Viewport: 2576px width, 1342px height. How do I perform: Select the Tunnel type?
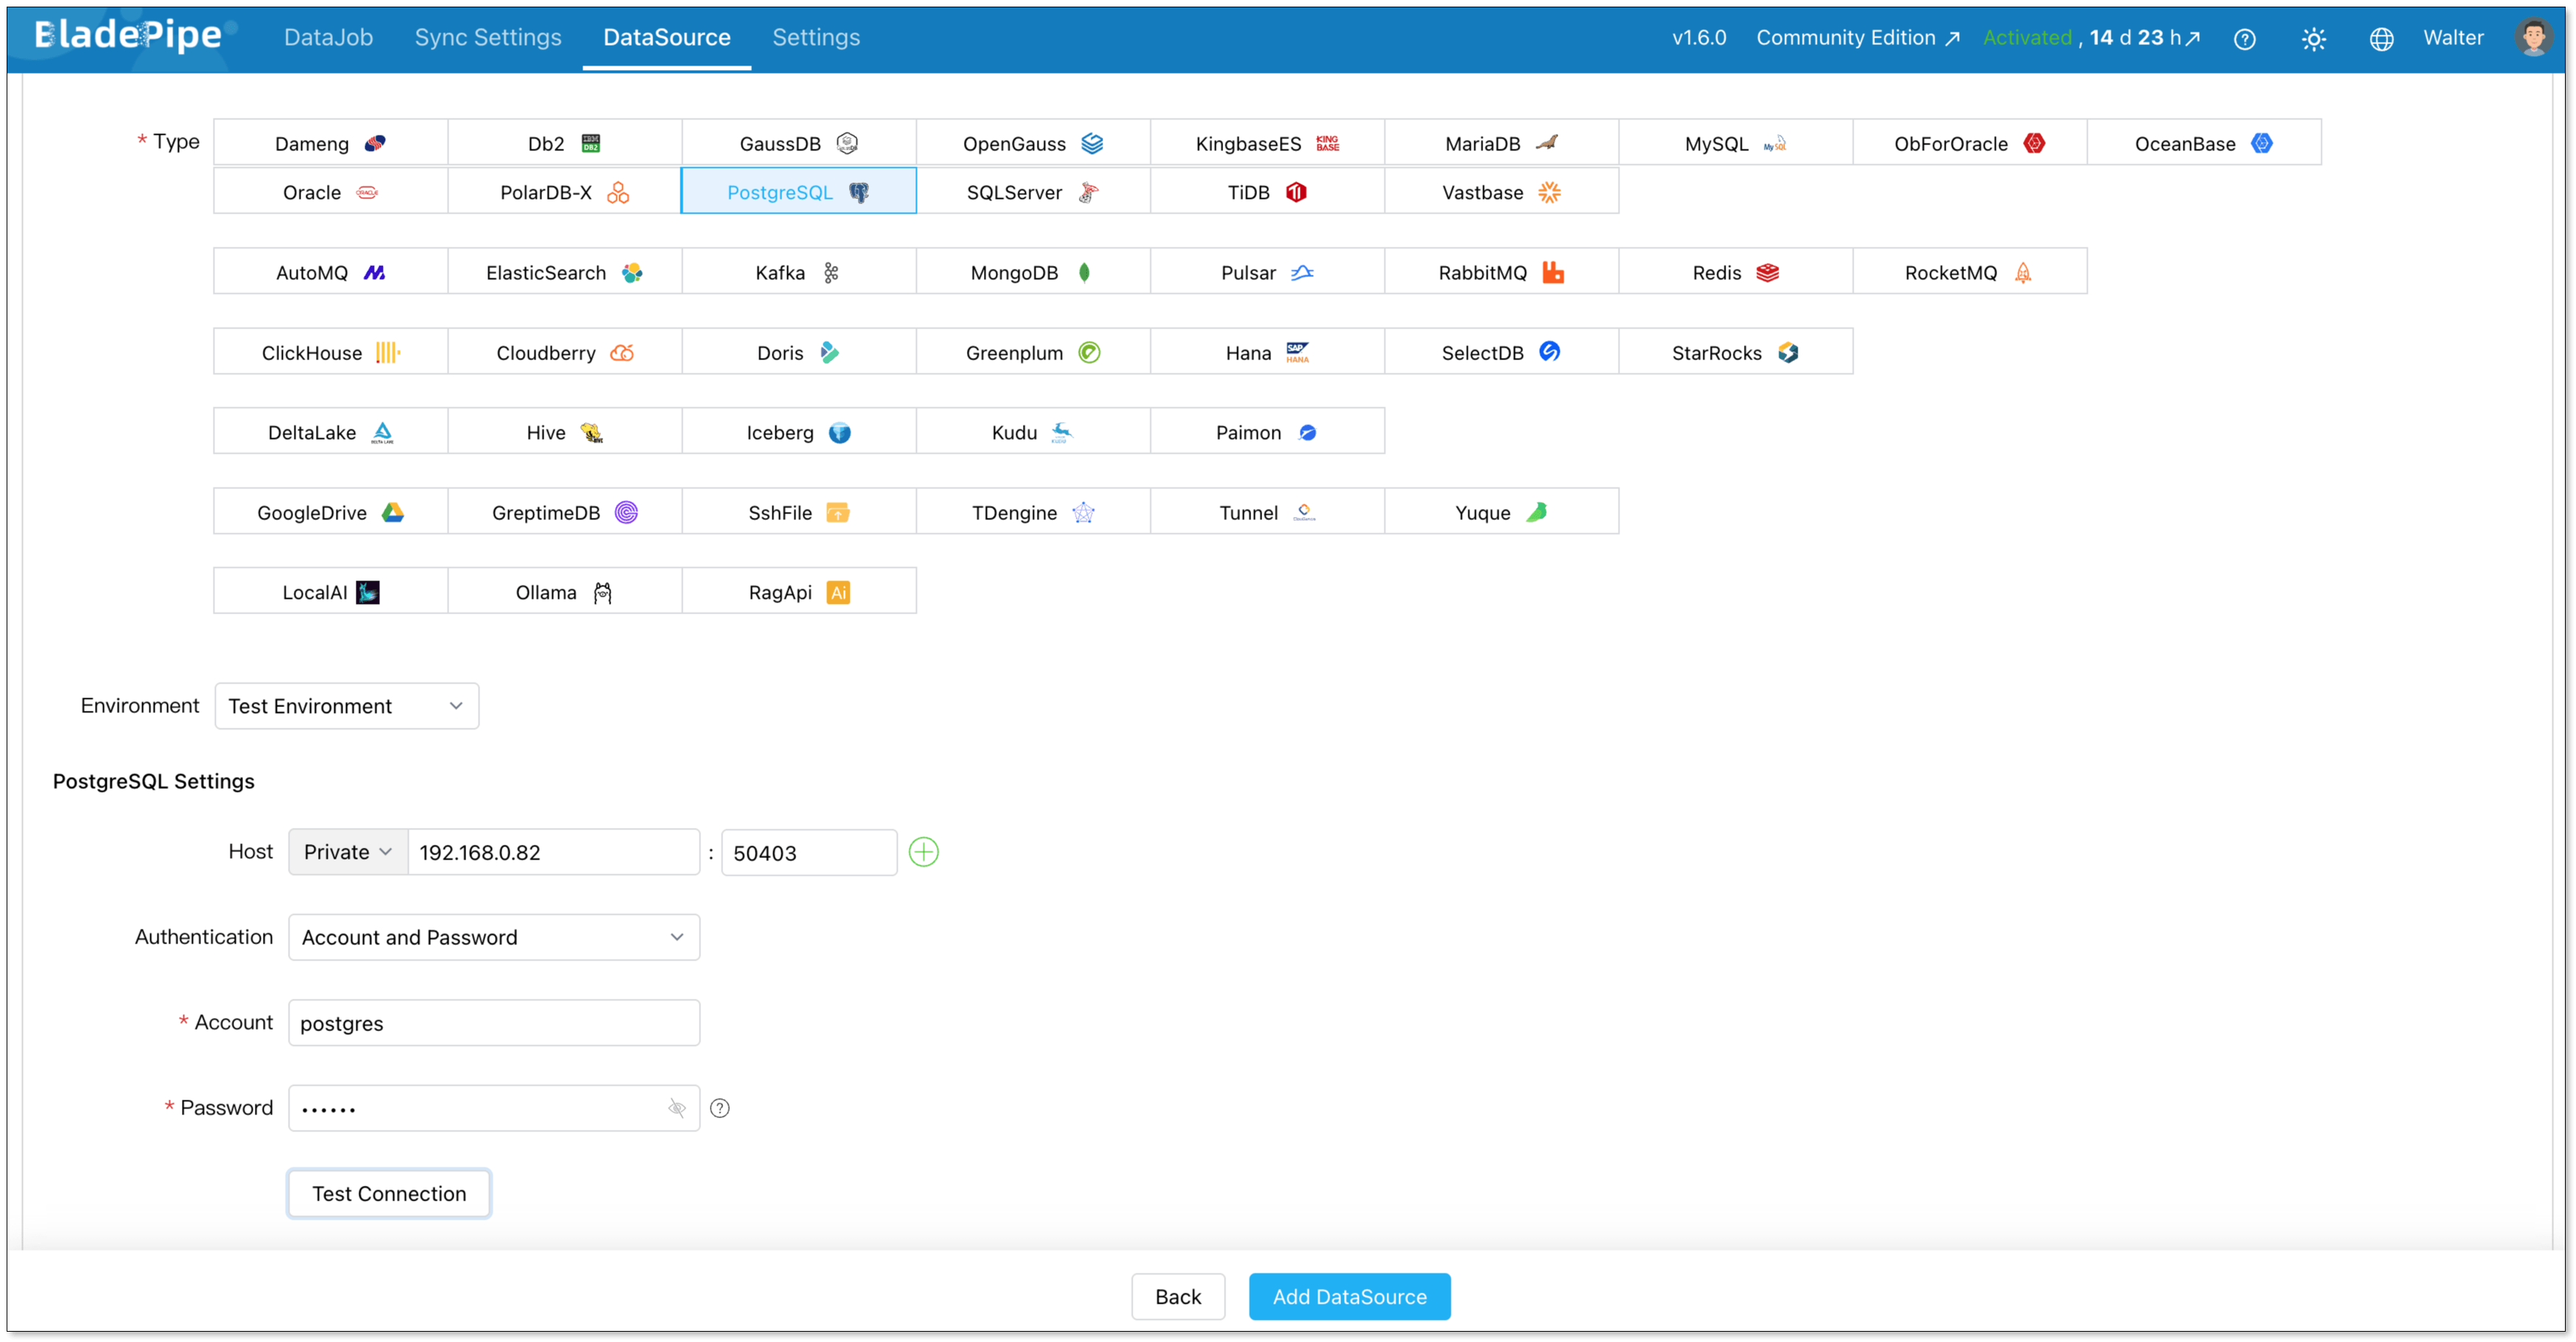pos(1267,512)
